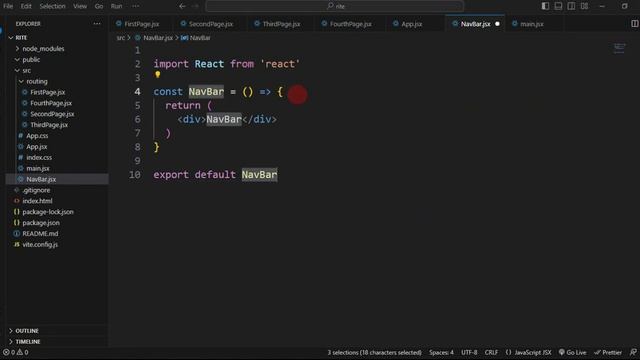
Task: Change indentation via Spaces: 4
Action: [441, 352]
